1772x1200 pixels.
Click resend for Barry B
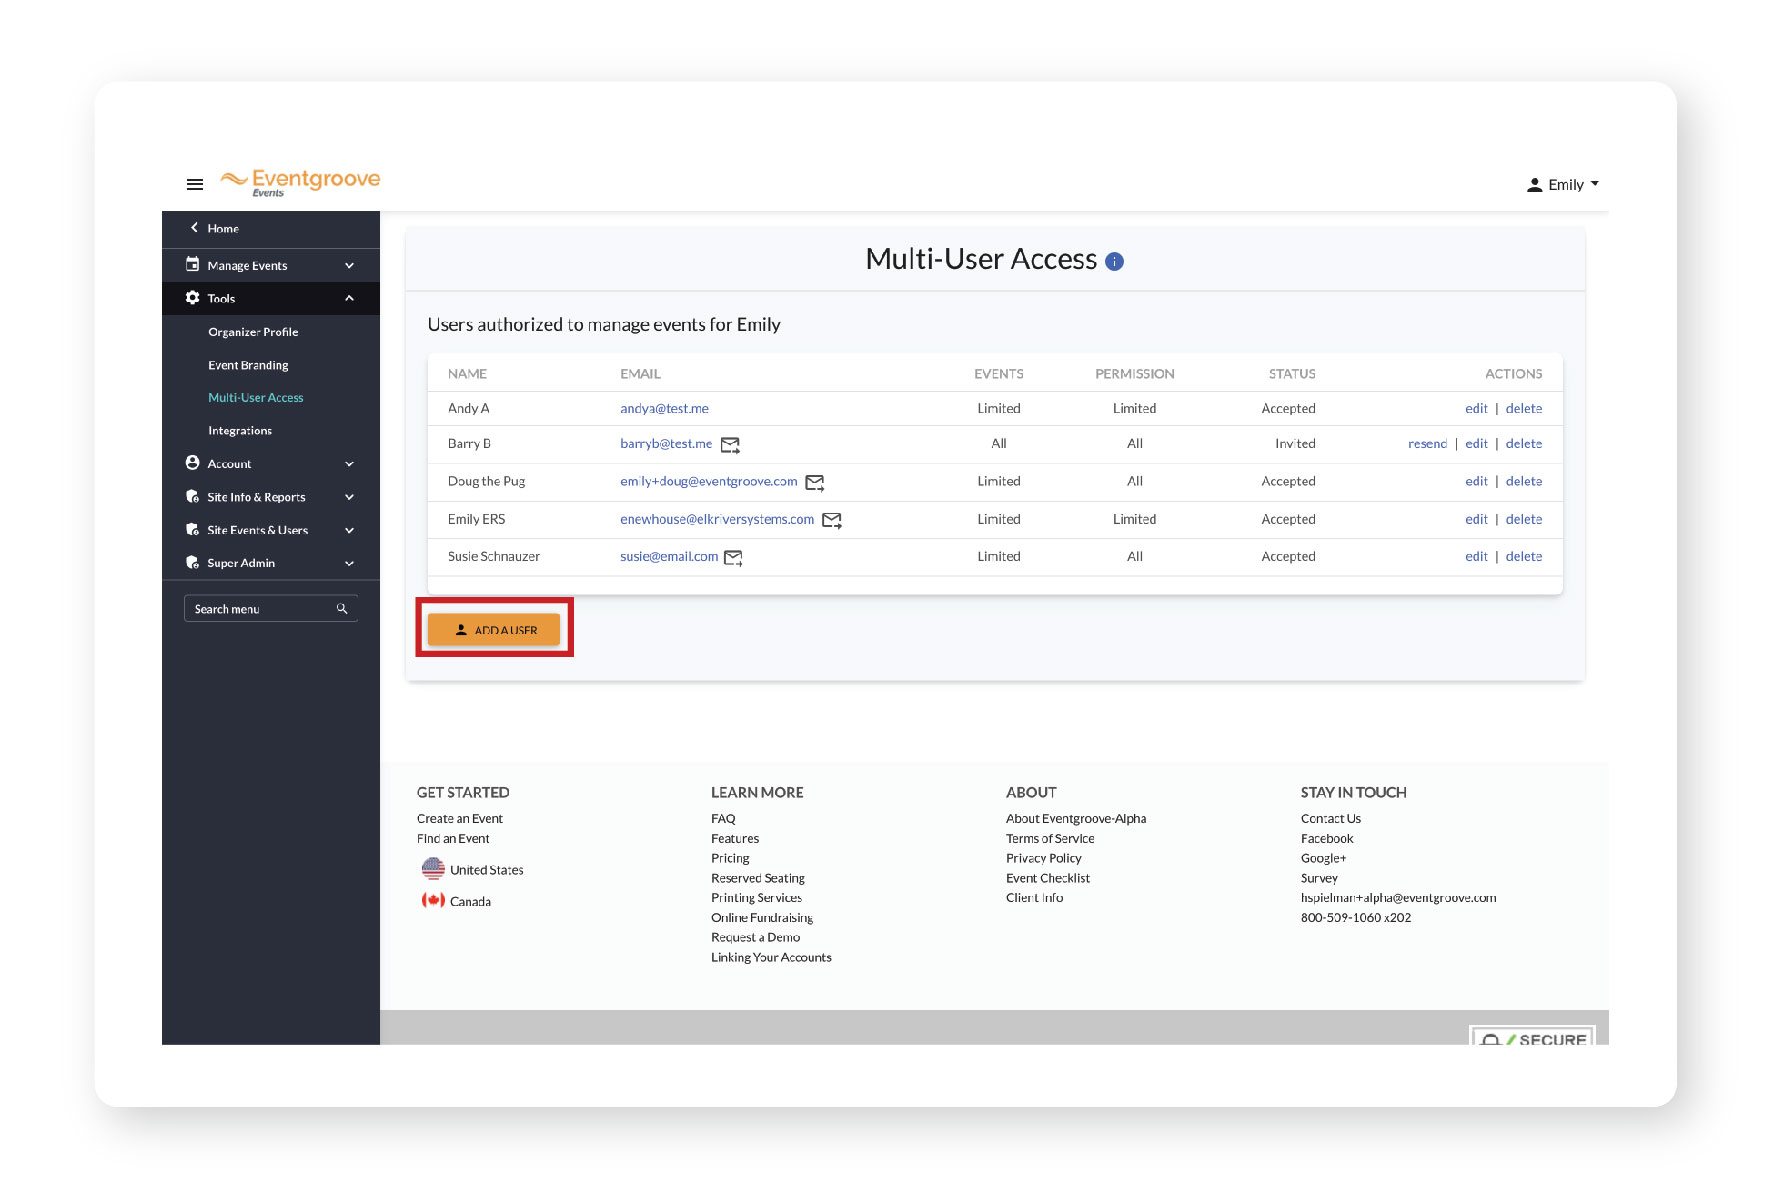click(x=1427, y=444)
